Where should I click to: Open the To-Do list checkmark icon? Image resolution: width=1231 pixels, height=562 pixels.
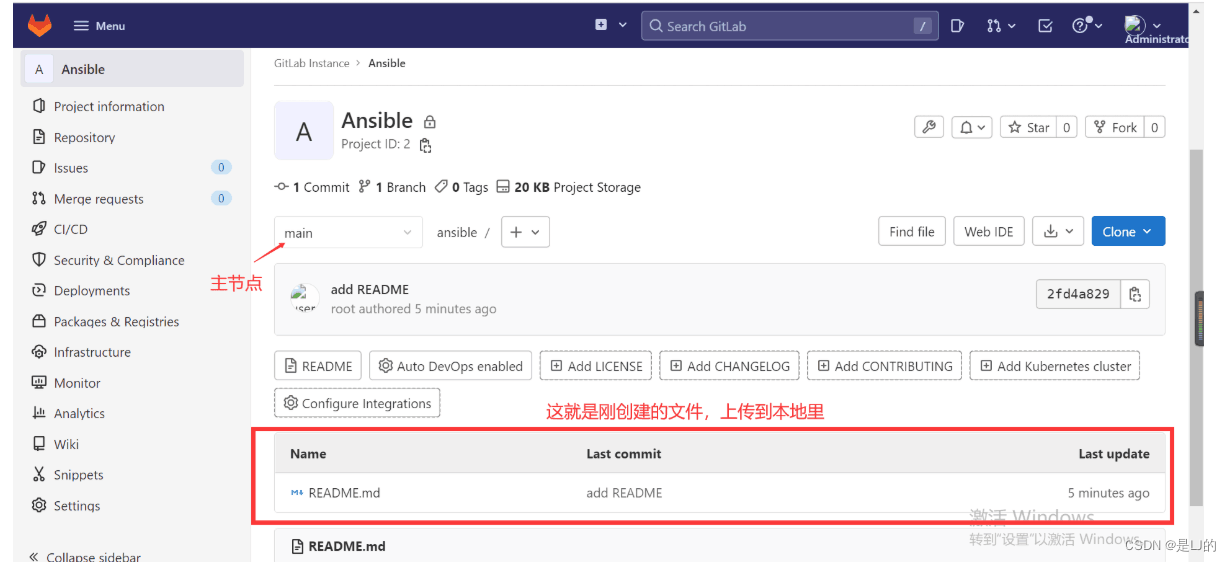click(1045, 26)
